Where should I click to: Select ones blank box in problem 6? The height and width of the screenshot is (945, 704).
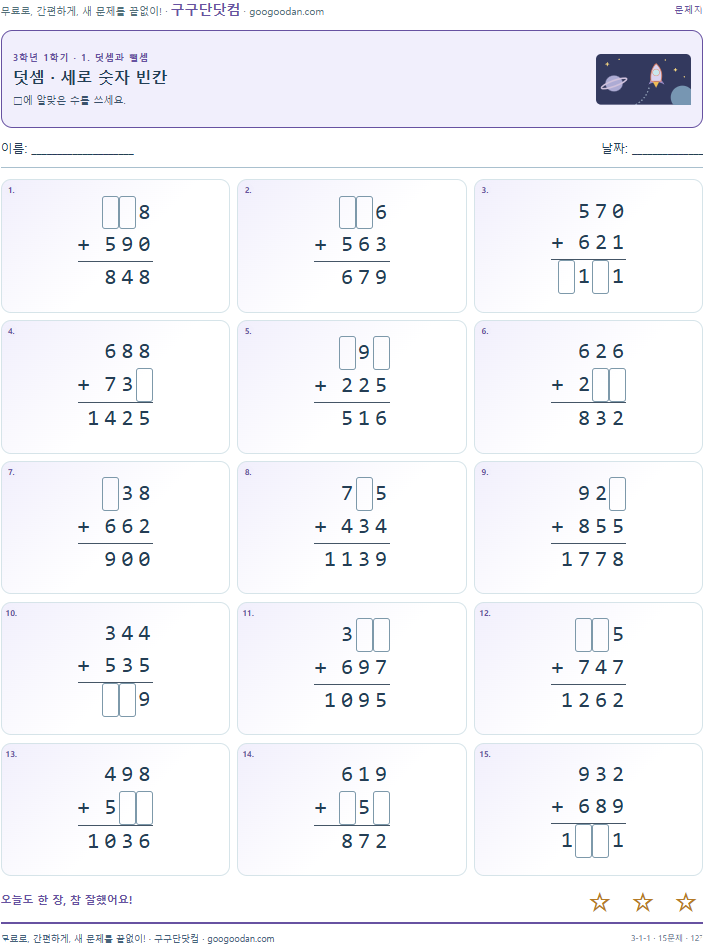click(x=617, y=385)
